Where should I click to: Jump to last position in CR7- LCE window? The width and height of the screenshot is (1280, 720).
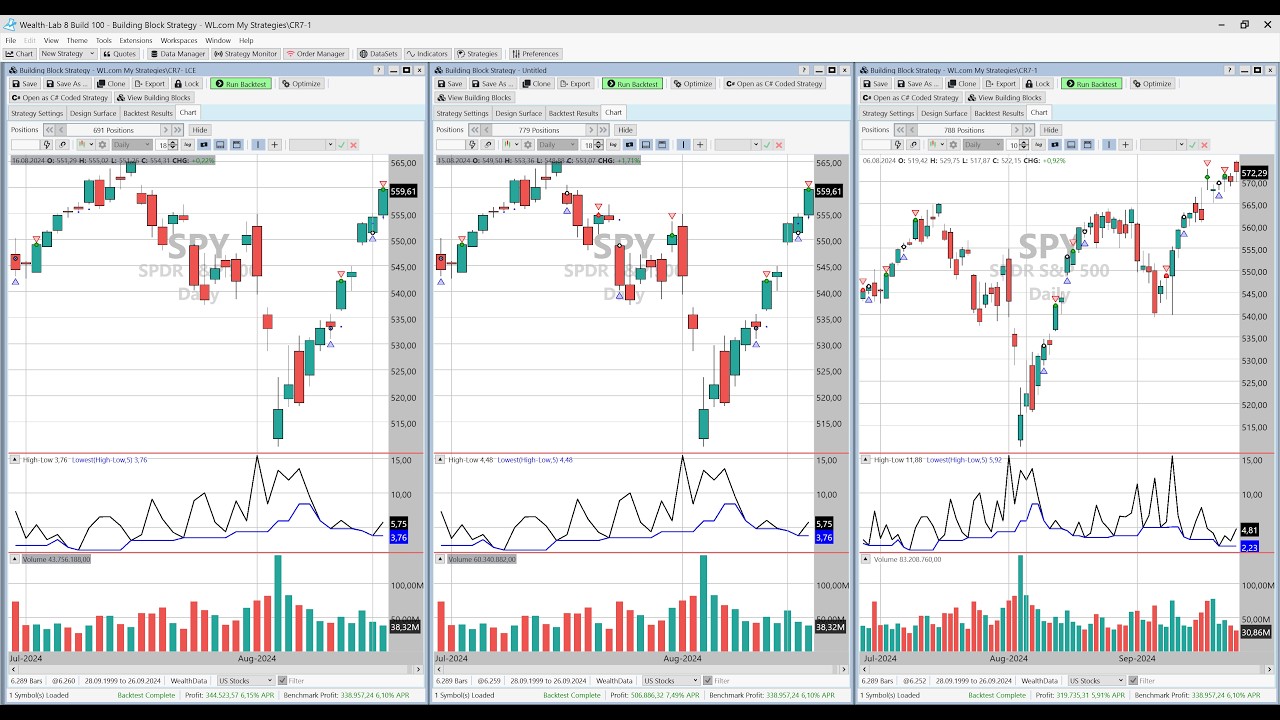[177, 130]
